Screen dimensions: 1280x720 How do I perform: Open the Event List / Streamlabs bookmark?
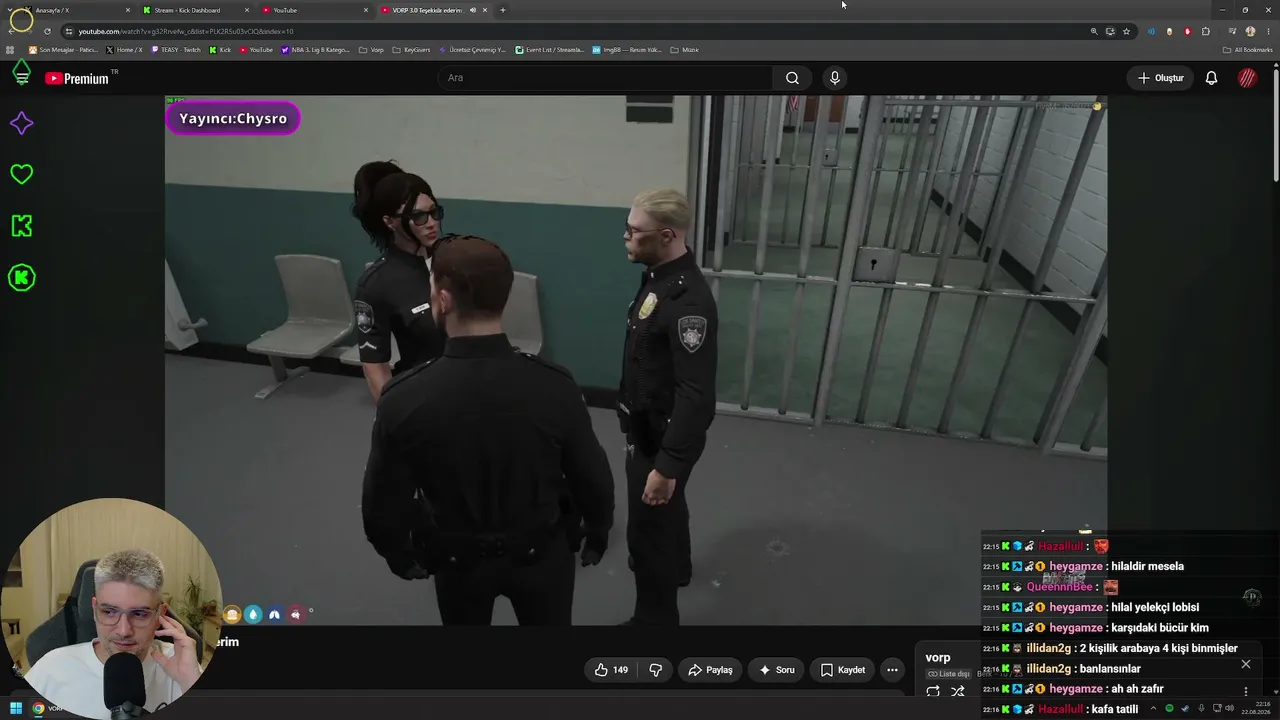pyautogui.click(x=549, y=50)
